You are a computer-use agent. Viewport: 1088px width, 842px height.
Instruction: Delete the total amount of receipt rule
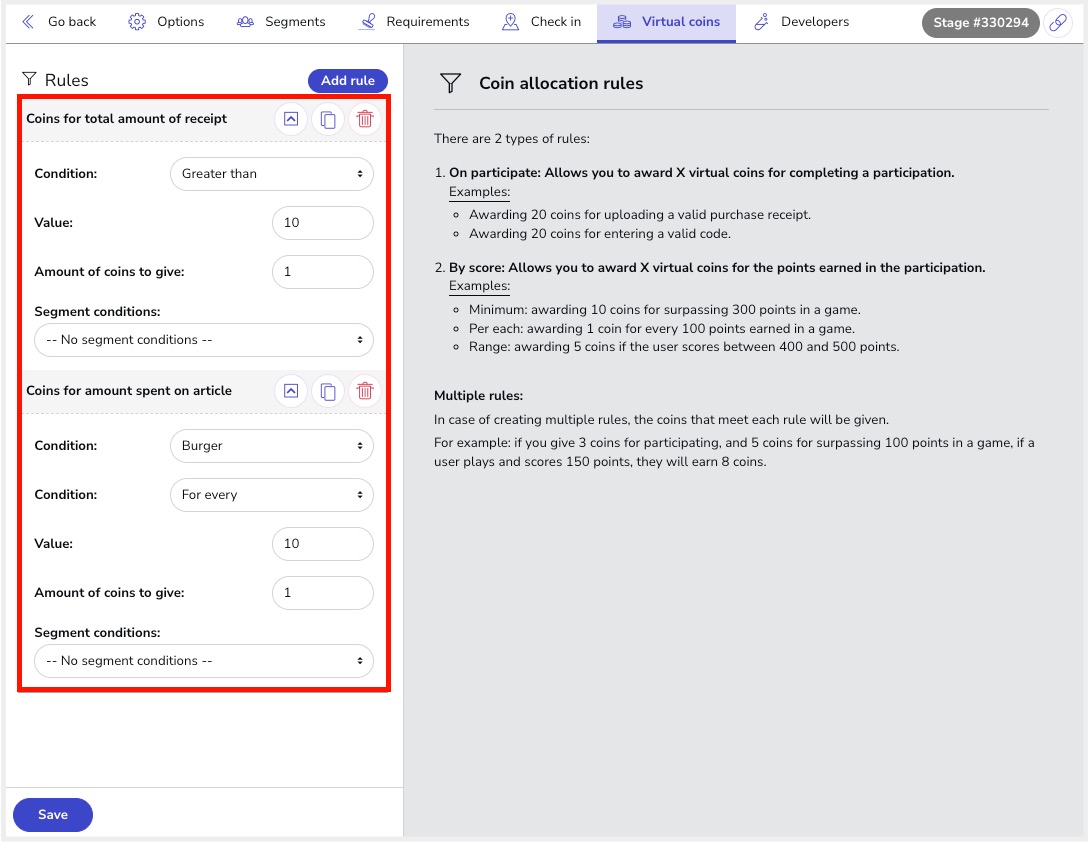(365, 119)
